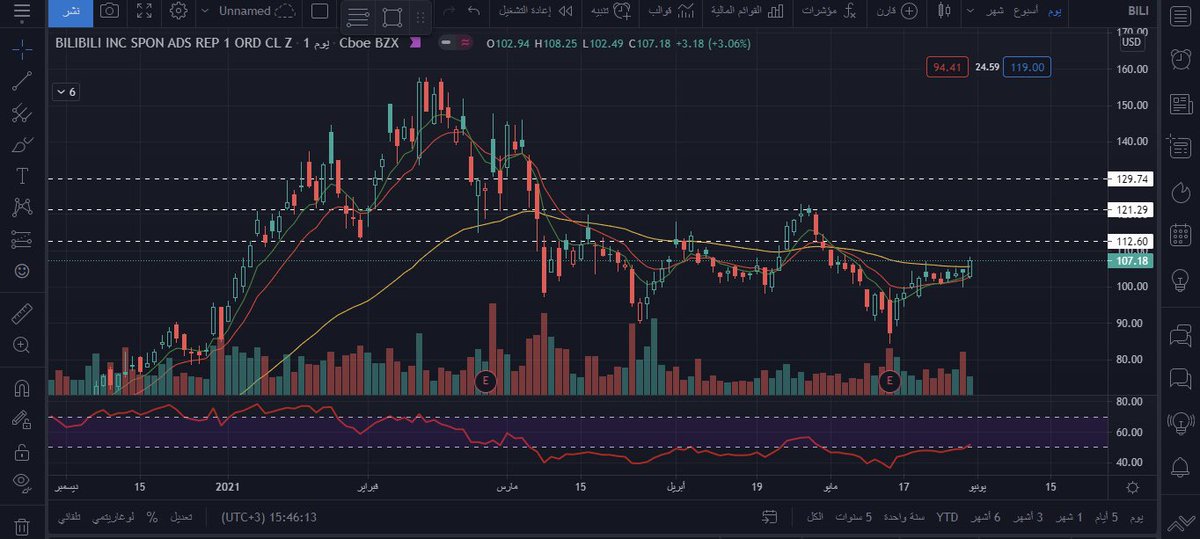Image resolution: width=1200 pixels, height=539 pixels.
Task: Toggle magnet mode
Action: click(x=22, y=388)
